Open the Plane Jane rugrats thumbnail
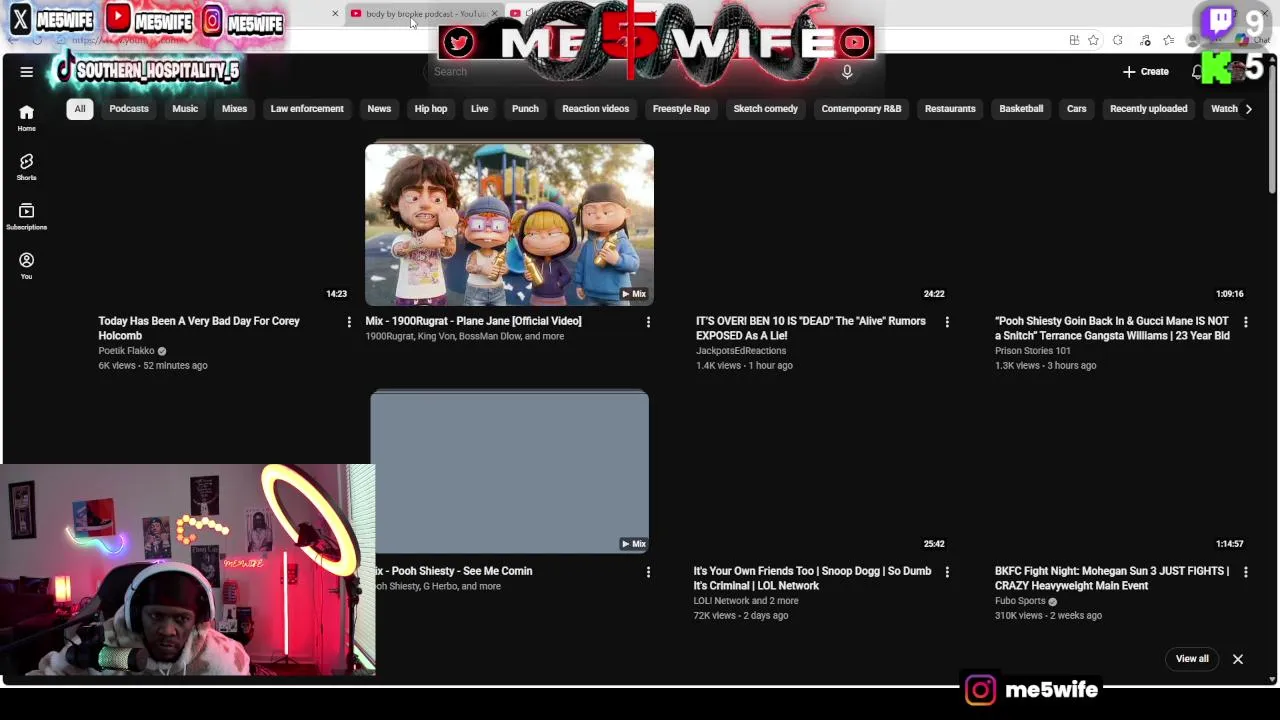This screenshot has height=720, width=1280. (509, 224)
